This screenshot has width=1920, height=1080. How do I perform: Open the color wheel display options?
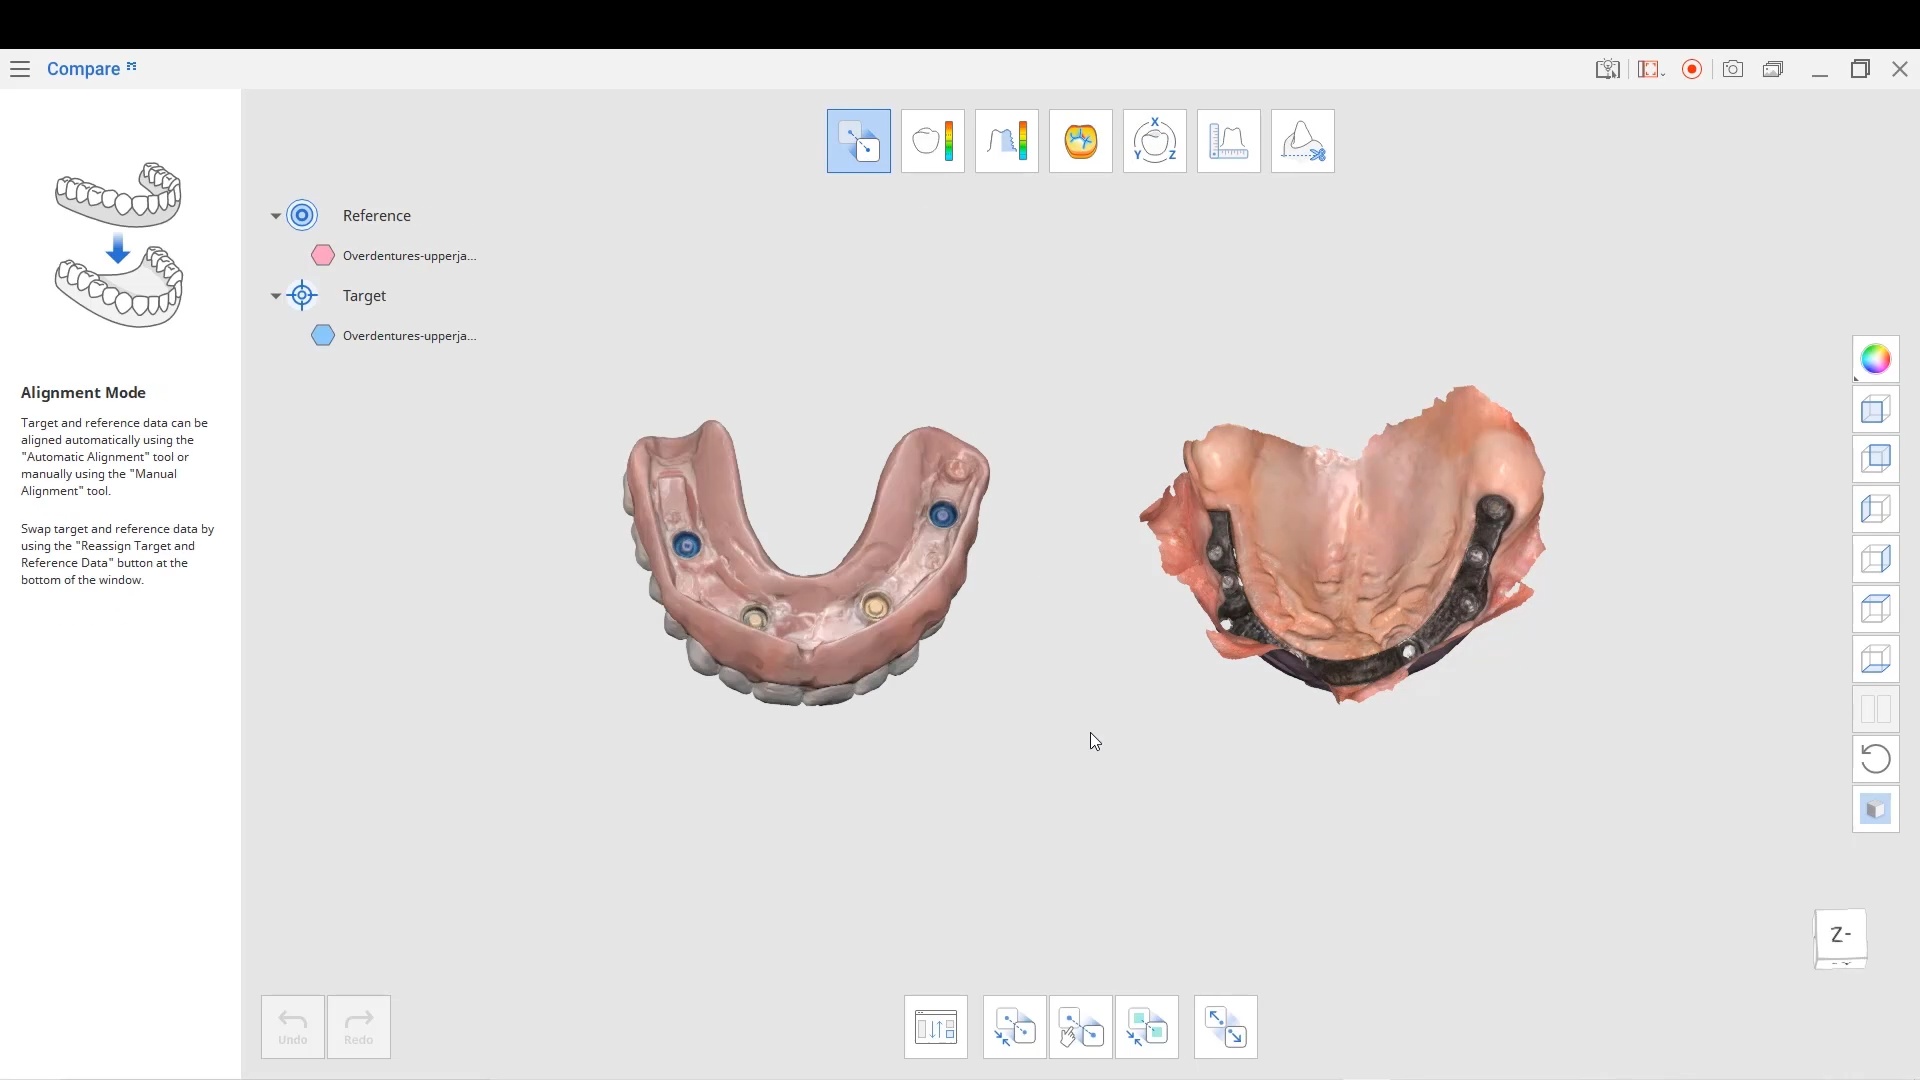point(1875,359)
